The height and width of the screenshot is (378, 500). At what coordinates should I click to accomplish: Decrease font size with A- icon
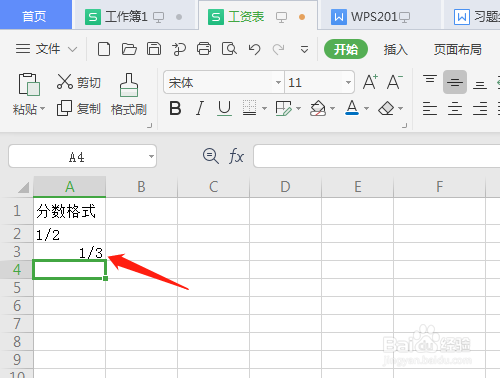(x=395, y=82)
